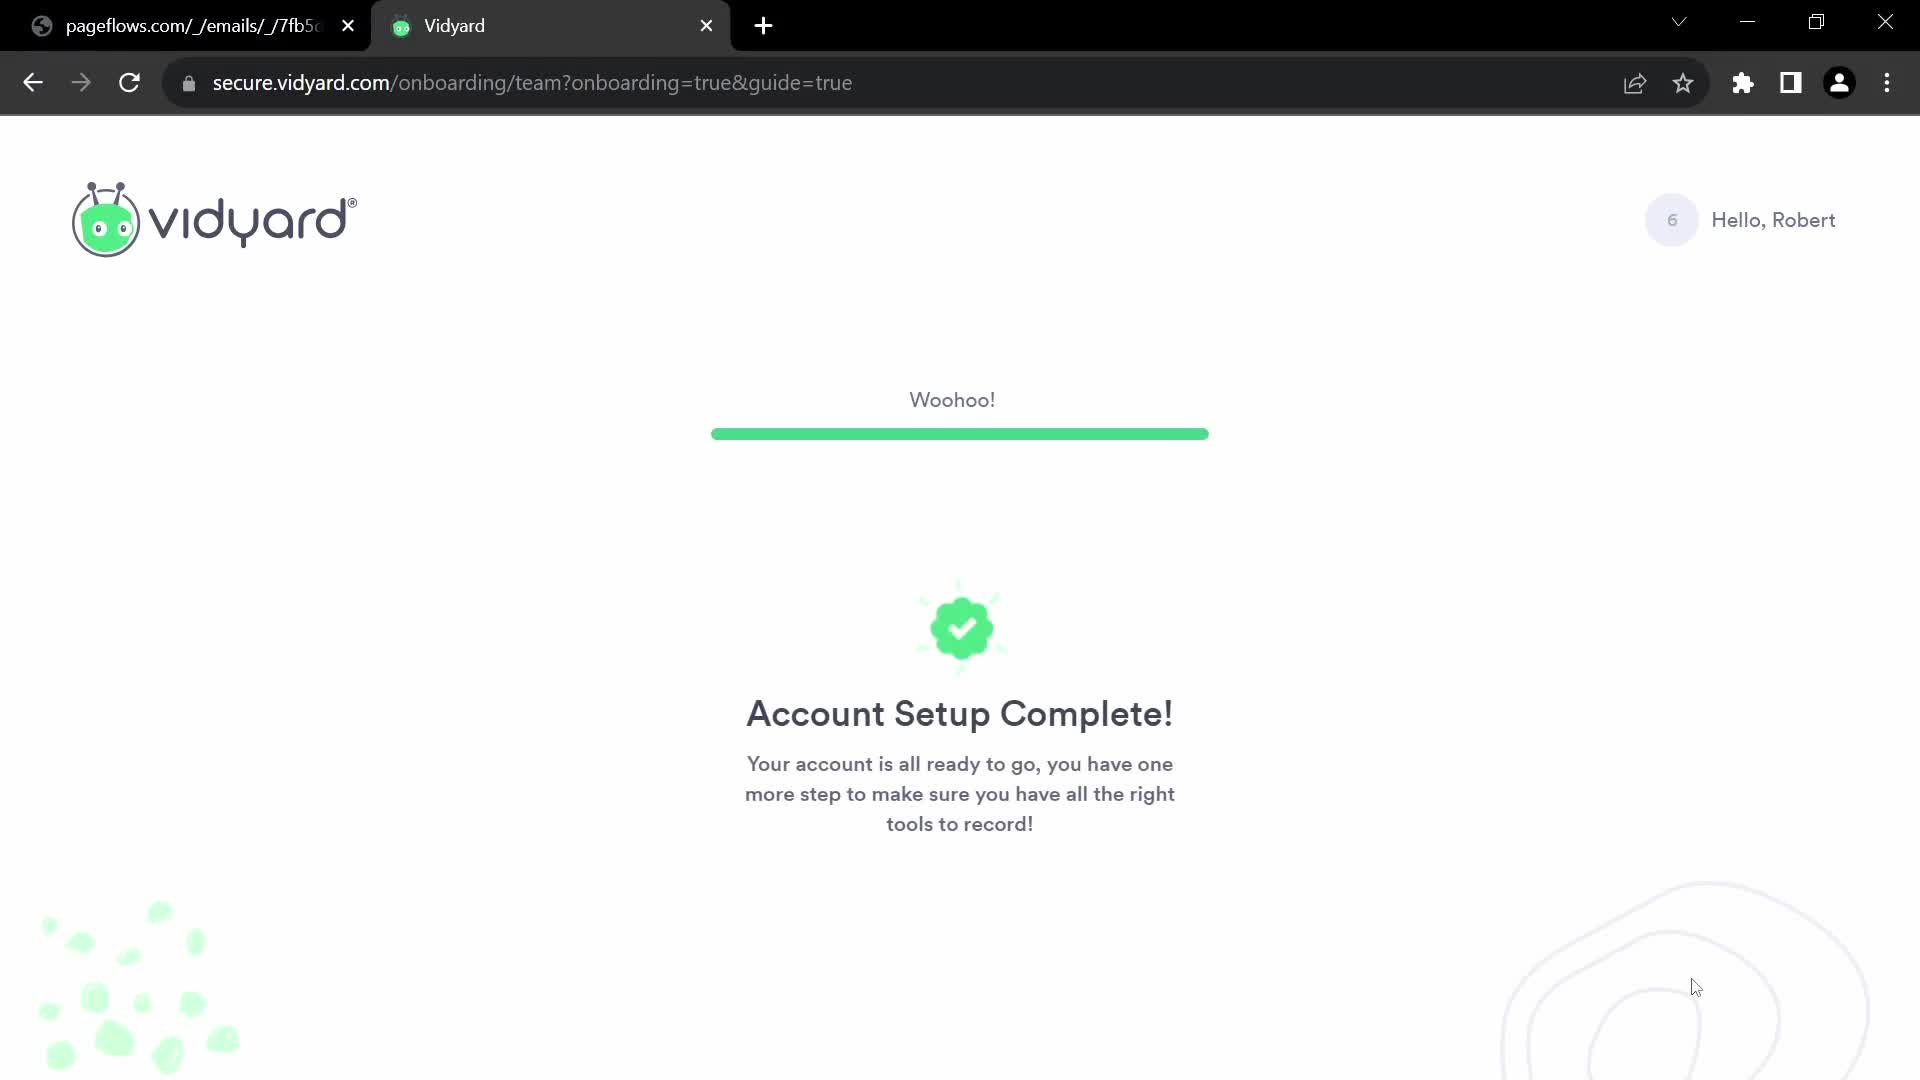Click the Woohoo! label
This screenshot has width=1920, height=1080.
point(952,400)
